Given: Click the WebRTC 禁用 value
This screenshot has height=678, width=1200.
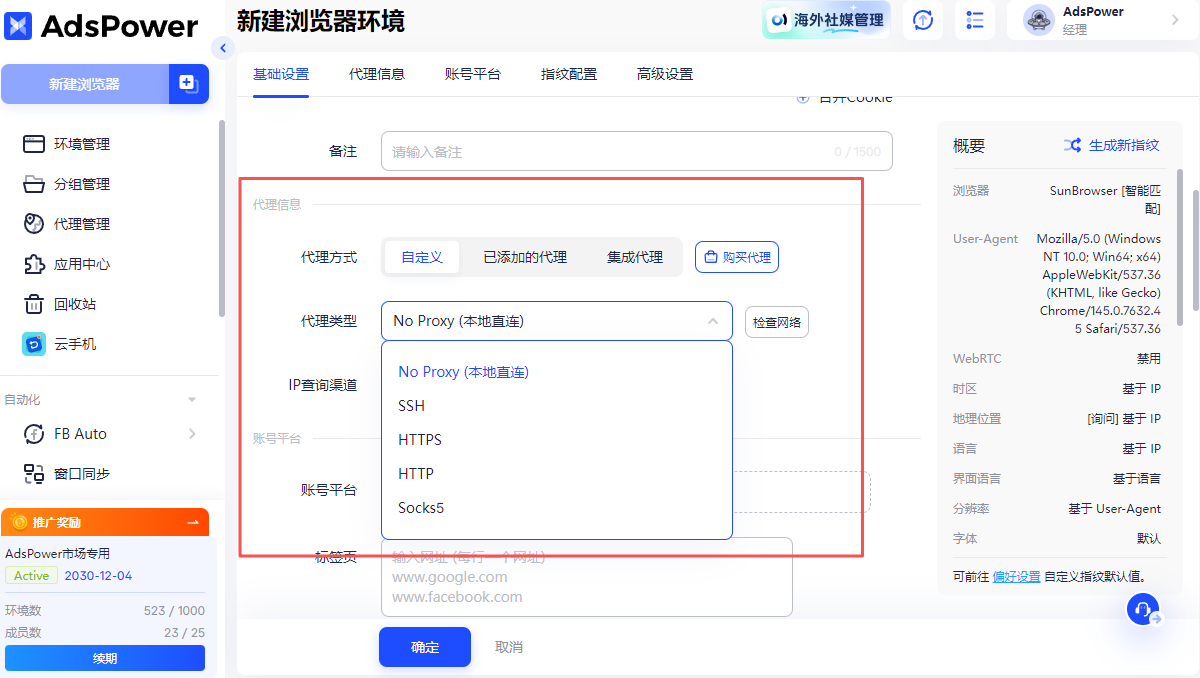Looking at the screenshot, I should coord(1148,358).
